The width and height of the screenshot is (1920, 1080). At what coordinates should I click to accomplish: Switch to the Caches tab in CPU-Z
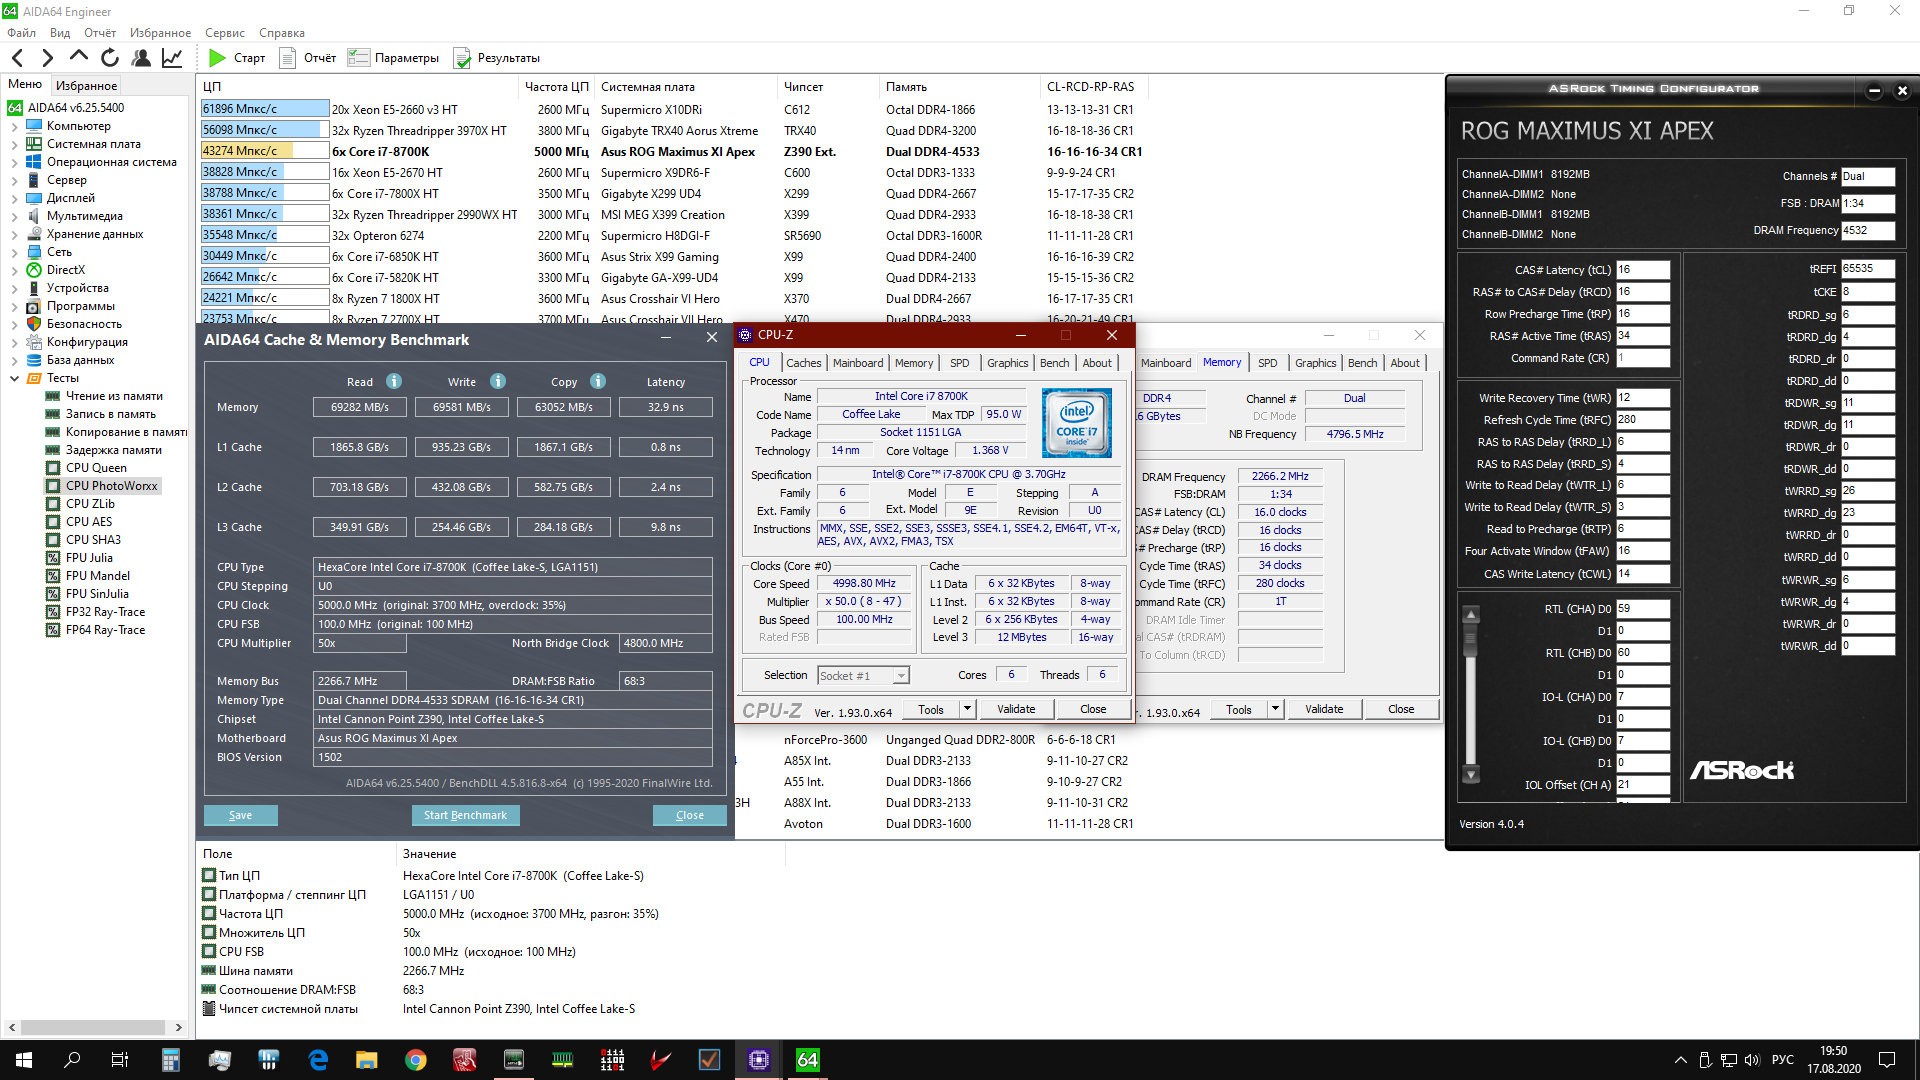click(803, 363)
